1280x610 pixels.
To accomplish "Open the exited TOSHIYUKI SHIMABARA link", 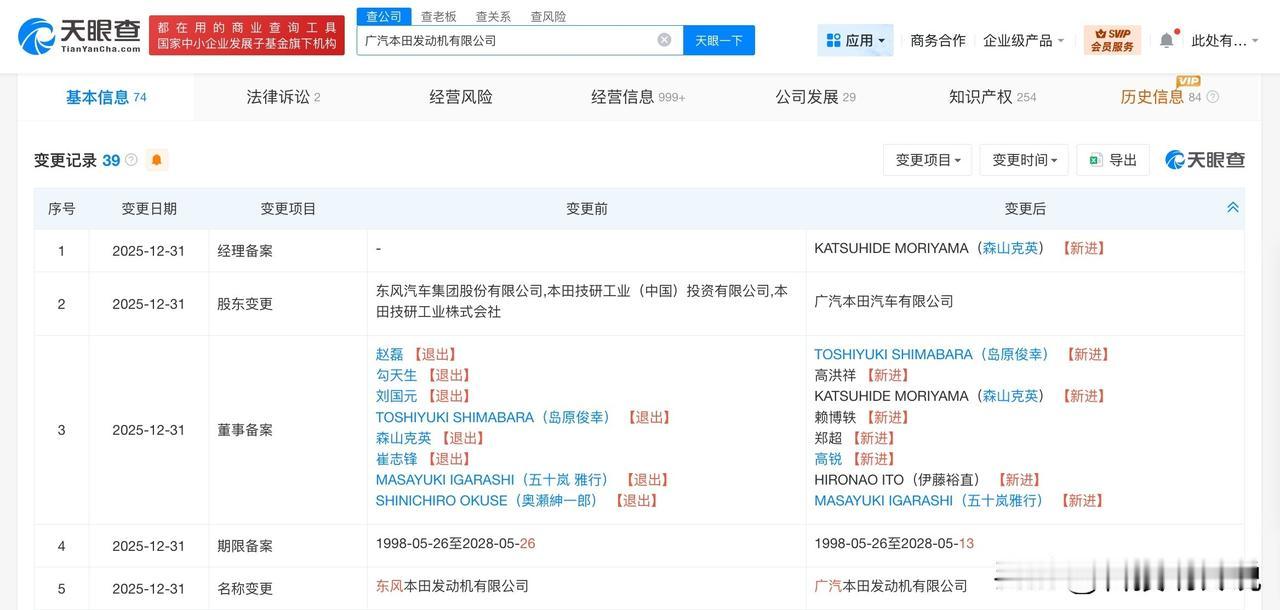I will coord(495,417).
